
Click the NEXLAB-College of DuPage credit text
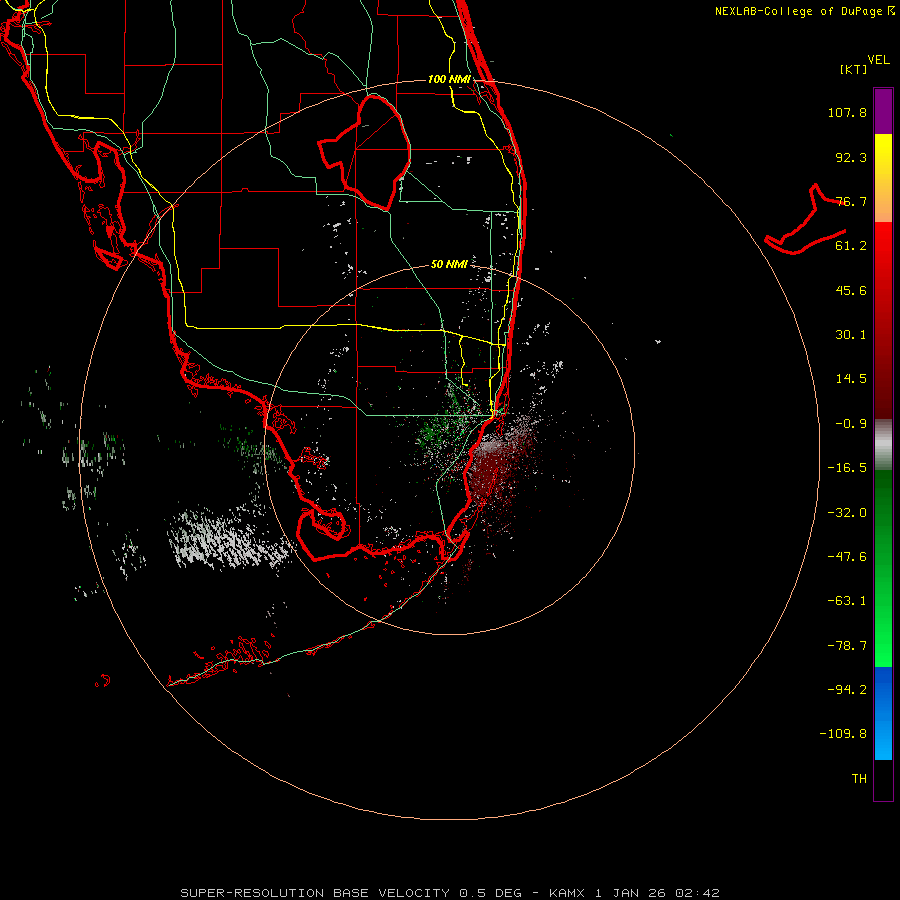tap(805, 11)
